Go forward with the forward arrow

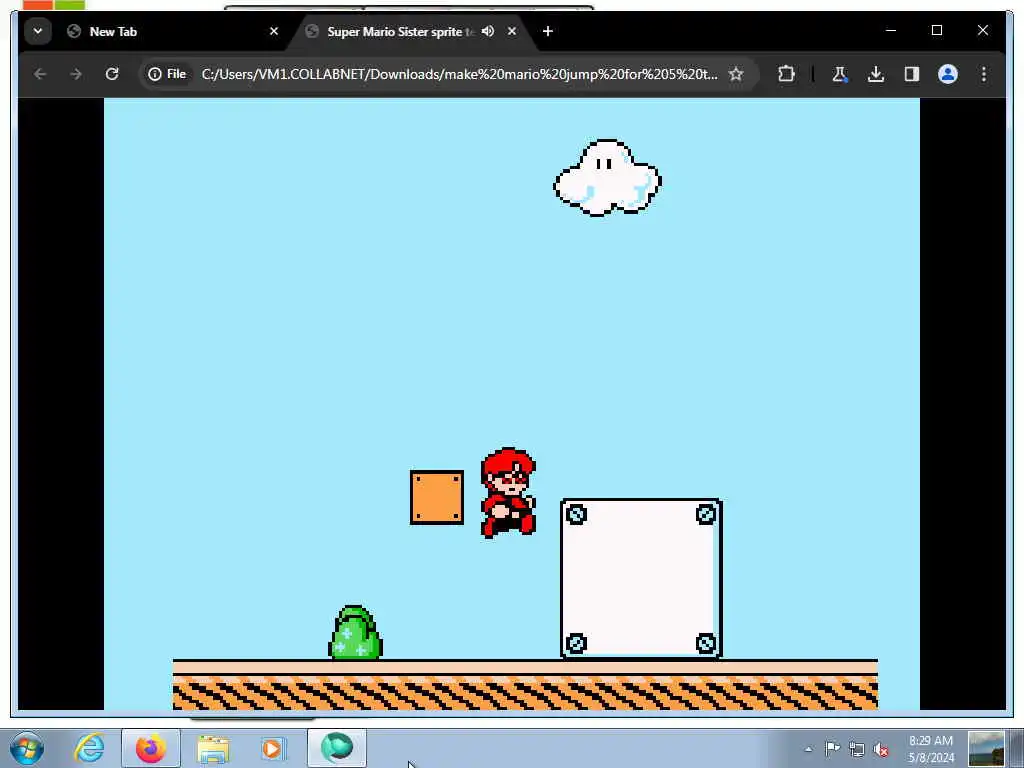[x=76, y=74]
